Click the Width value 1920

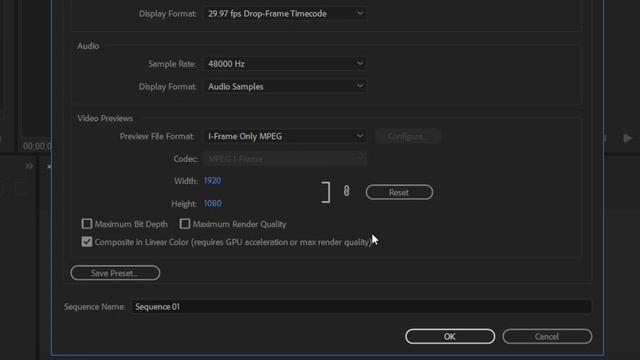click(212, 181)
